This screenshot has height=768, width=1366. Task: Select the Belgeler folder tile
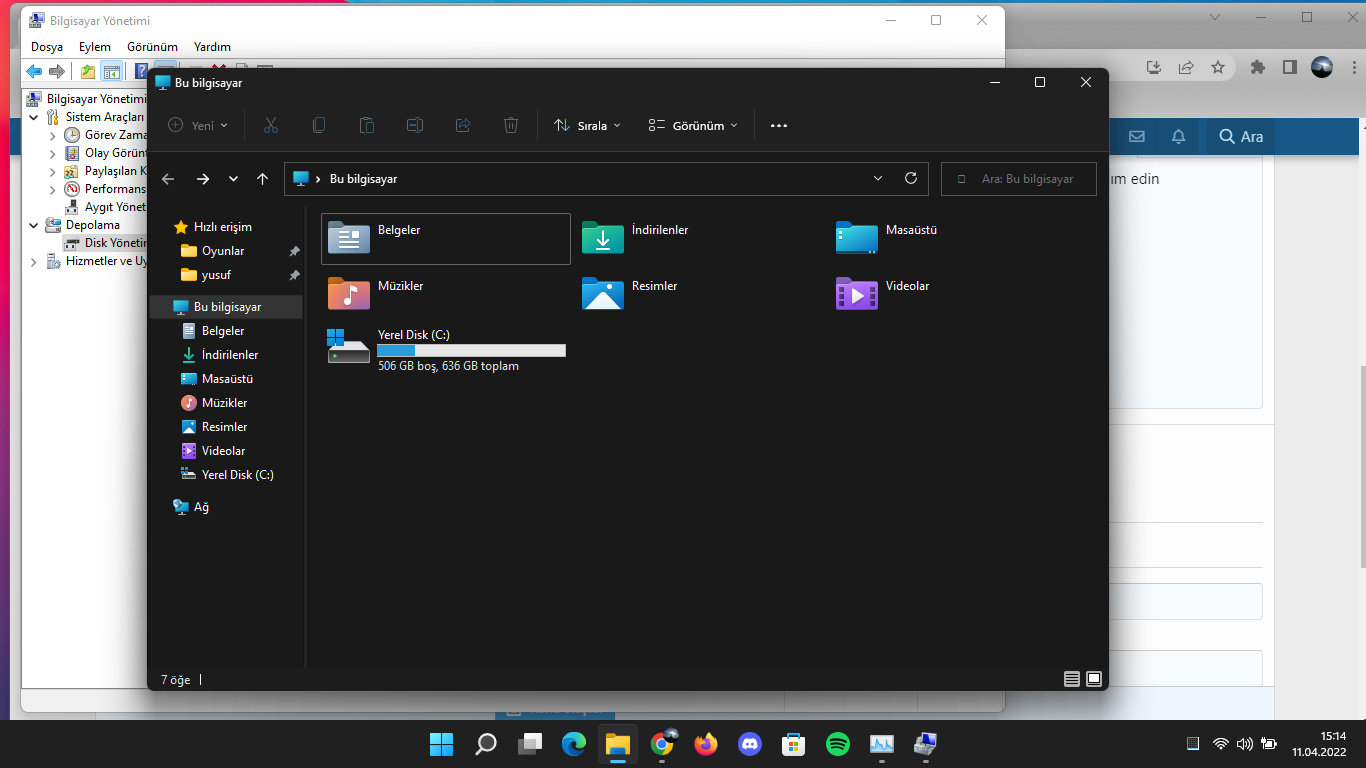tap(446, 238)
